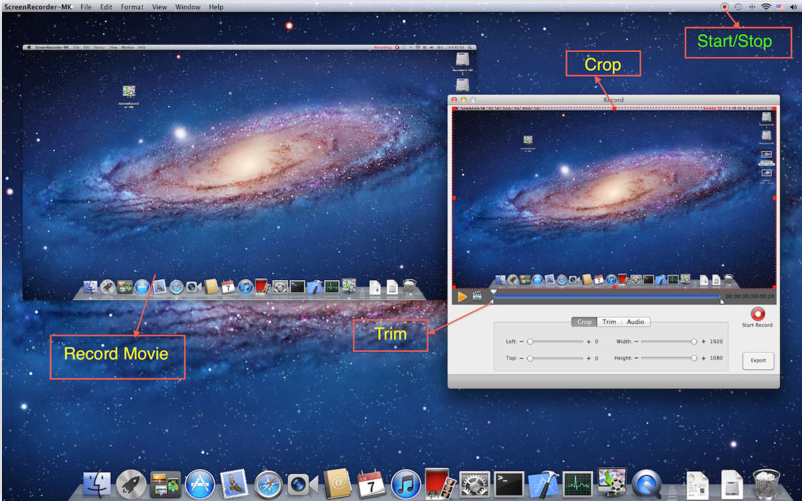The height and width of the screenshot is (501, 802).
Task: Click the video preview in Record window
Action: click(614, 198)
